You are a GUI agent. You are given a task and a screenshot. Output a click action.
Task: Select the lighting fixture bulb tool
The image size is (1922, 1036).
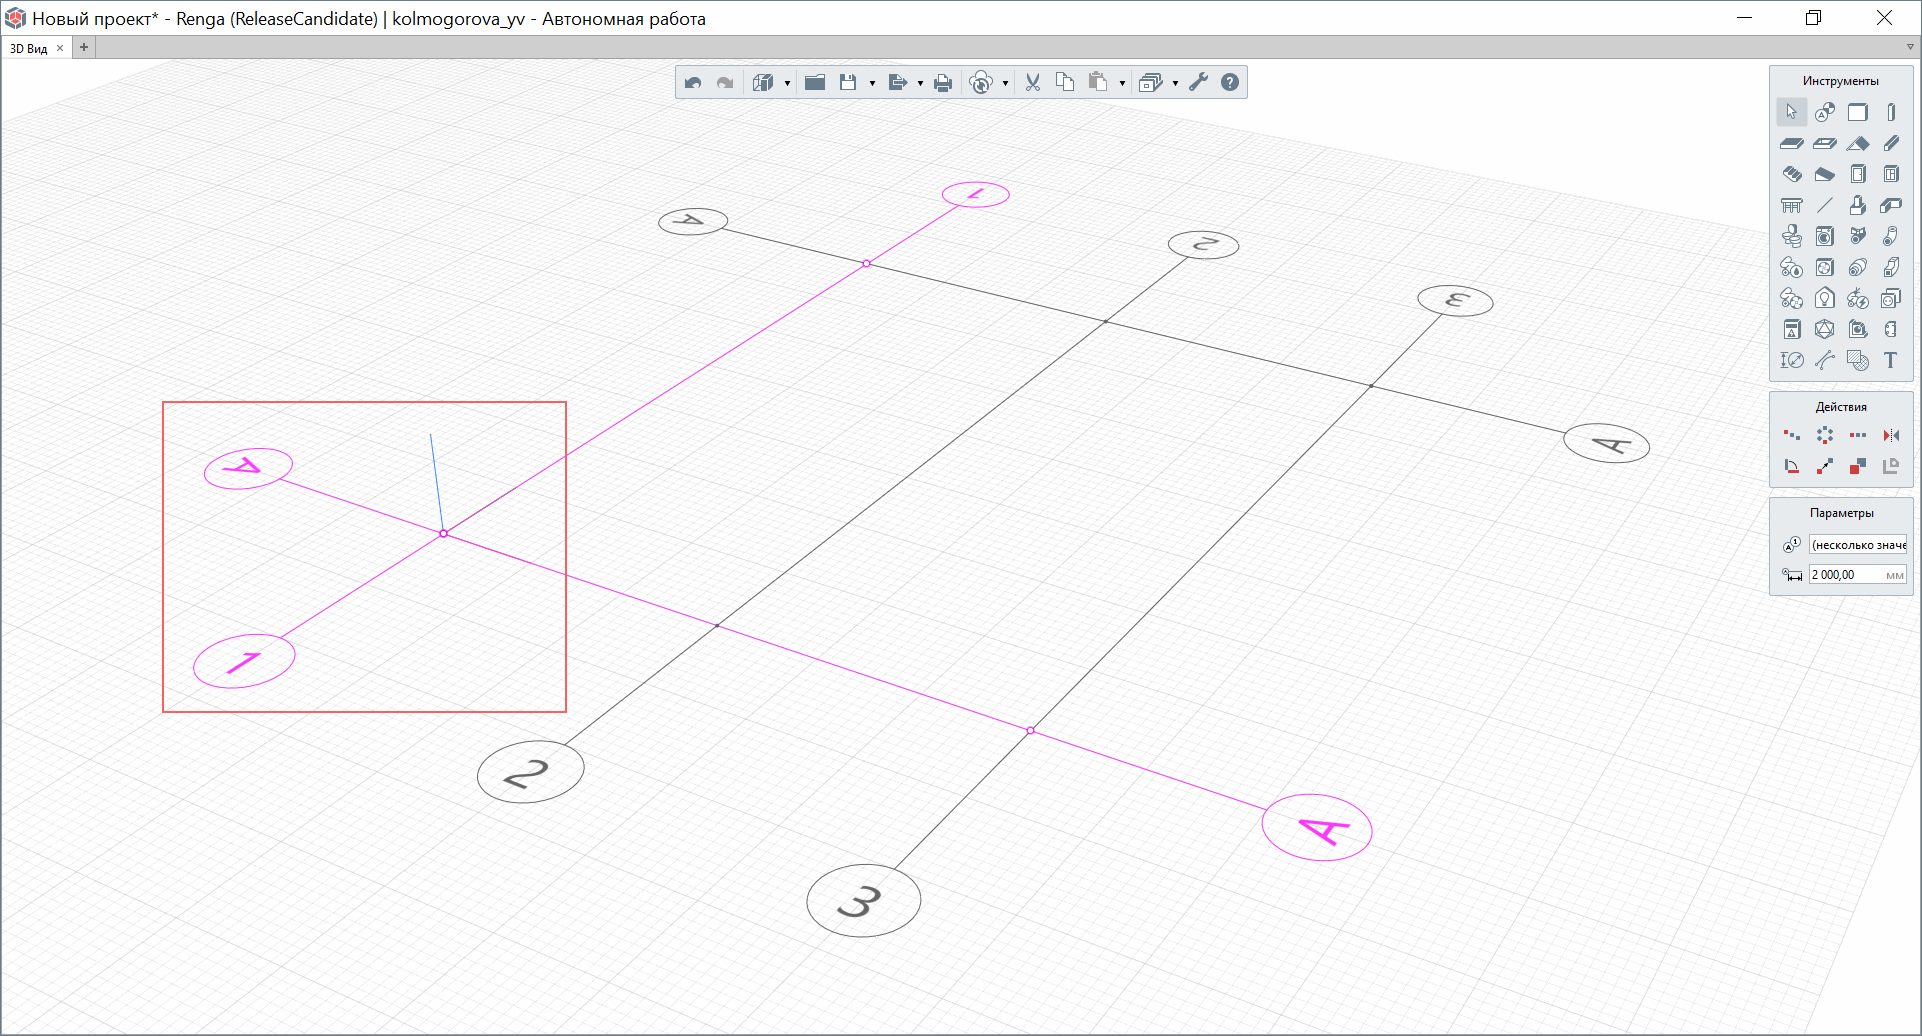1825,298
